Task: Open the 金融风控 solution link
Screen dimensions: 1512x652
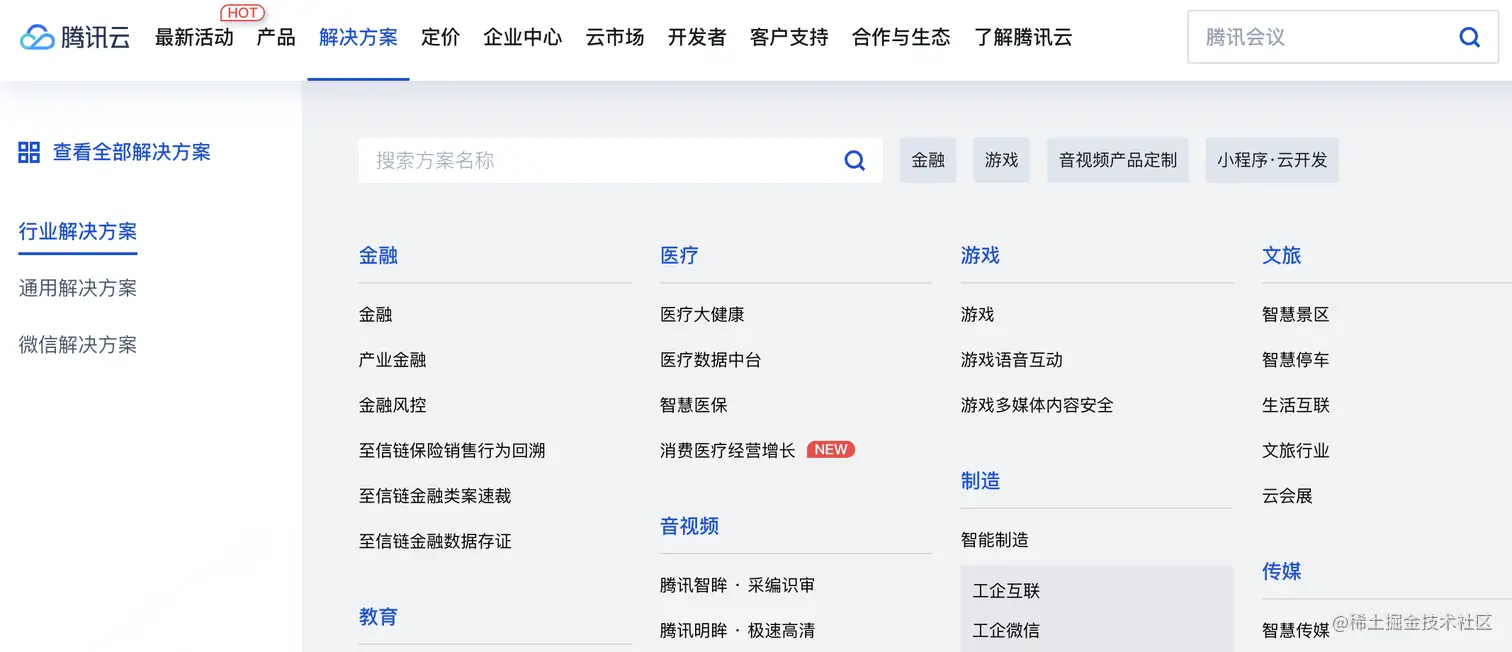Action: pos(392,405)
